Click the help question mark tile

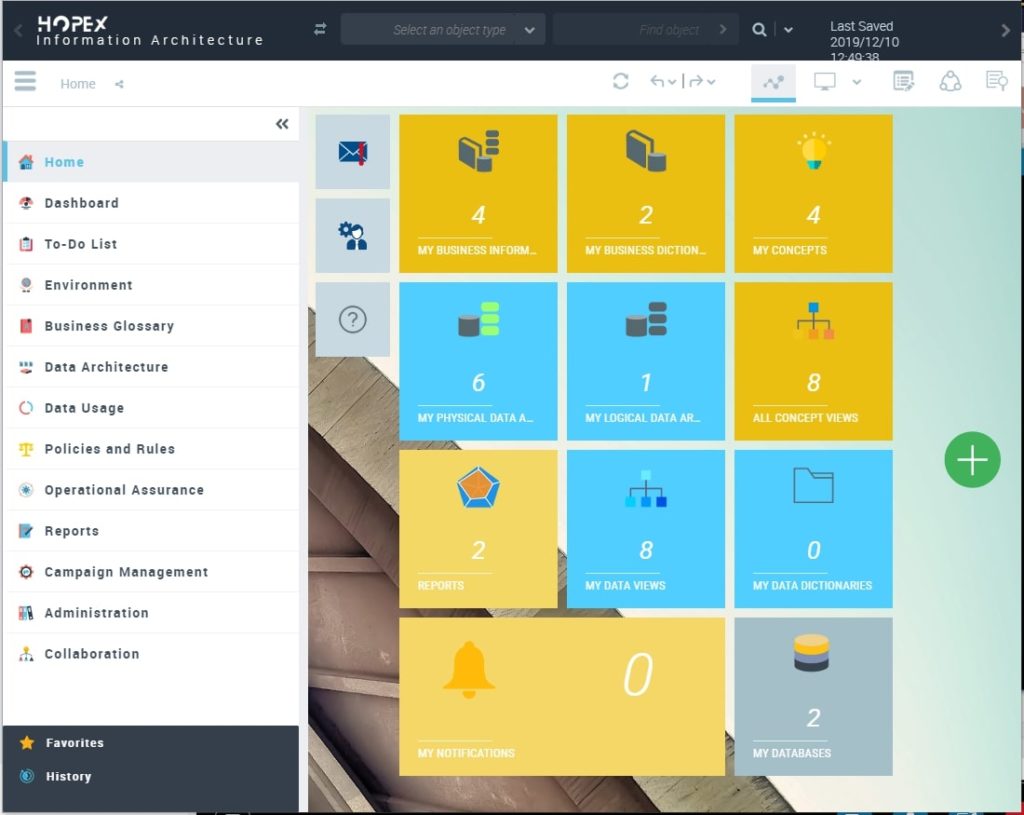click(352, 320)
